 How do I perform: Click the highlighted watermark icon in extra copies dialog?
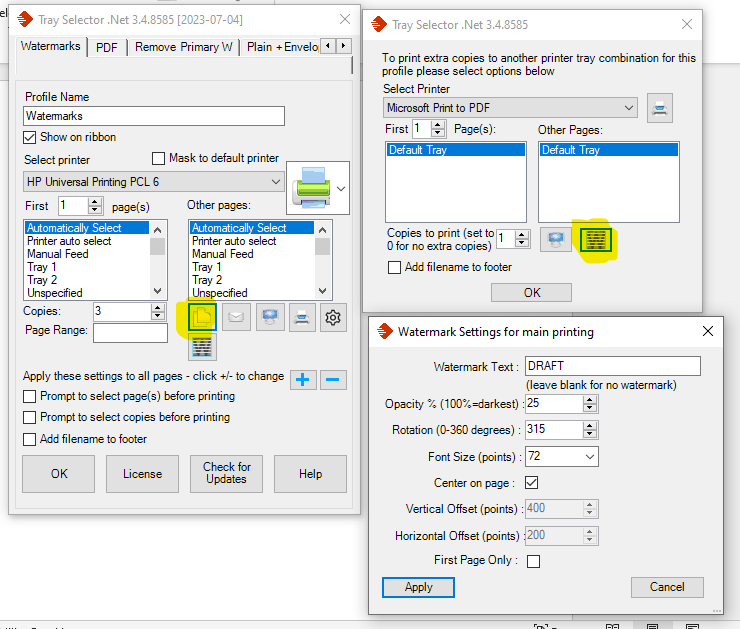597,239
